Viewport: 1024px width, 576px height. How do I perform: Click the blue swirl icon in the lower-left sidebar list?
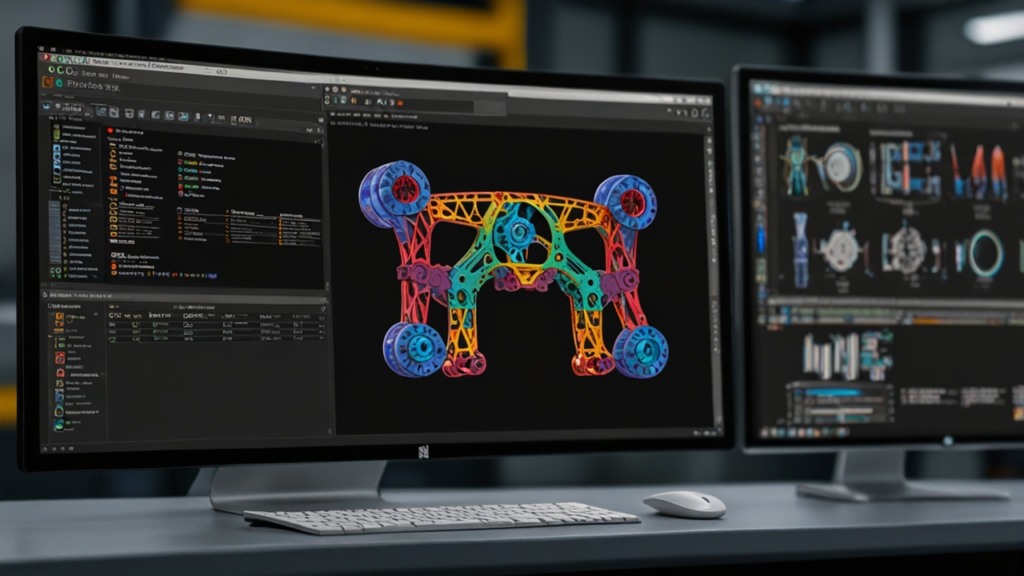click(x=59, y=395)
